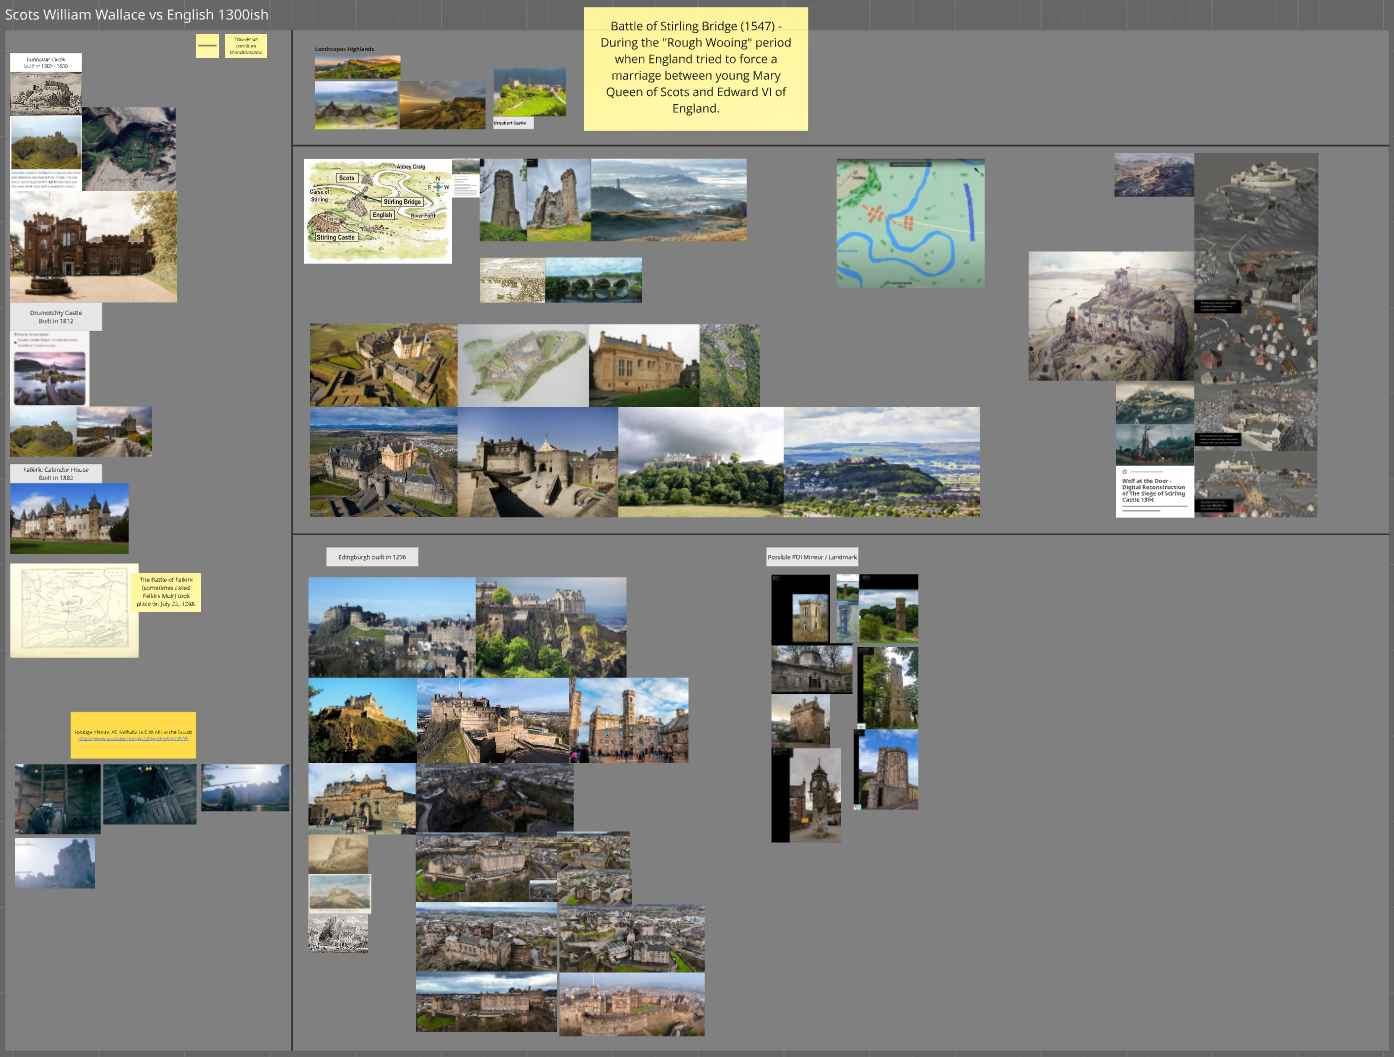
Task: Select the 'Possible POI Mineur / Landmark' label
Action: (x=812, y=557)
